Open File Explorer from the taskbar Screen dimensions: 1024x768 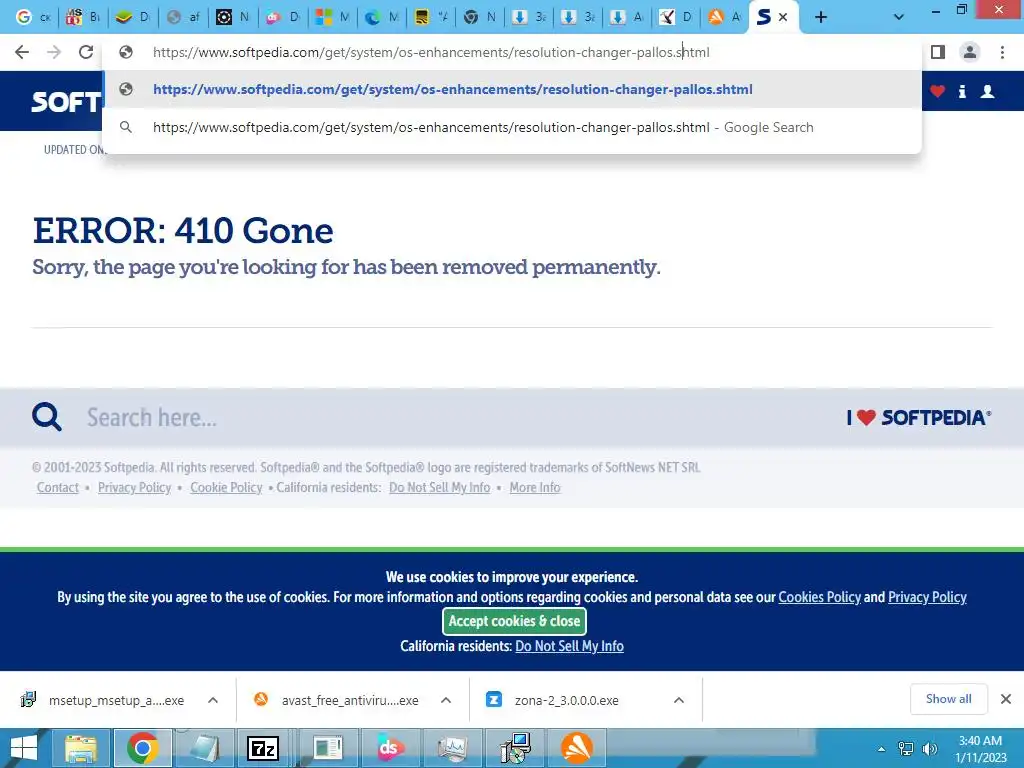tap(81, 748)
